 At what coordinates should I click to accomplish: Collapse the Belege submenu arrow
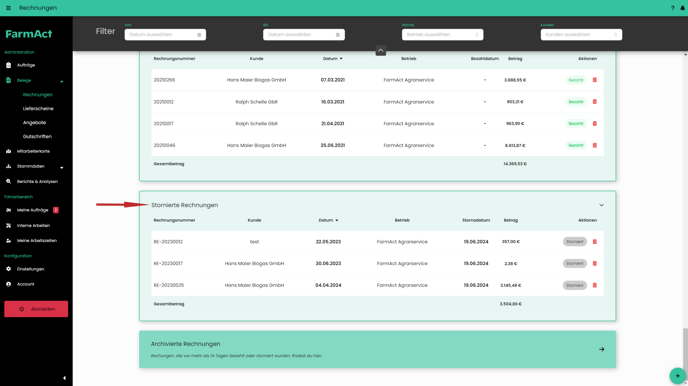click(x=61, y=81)
